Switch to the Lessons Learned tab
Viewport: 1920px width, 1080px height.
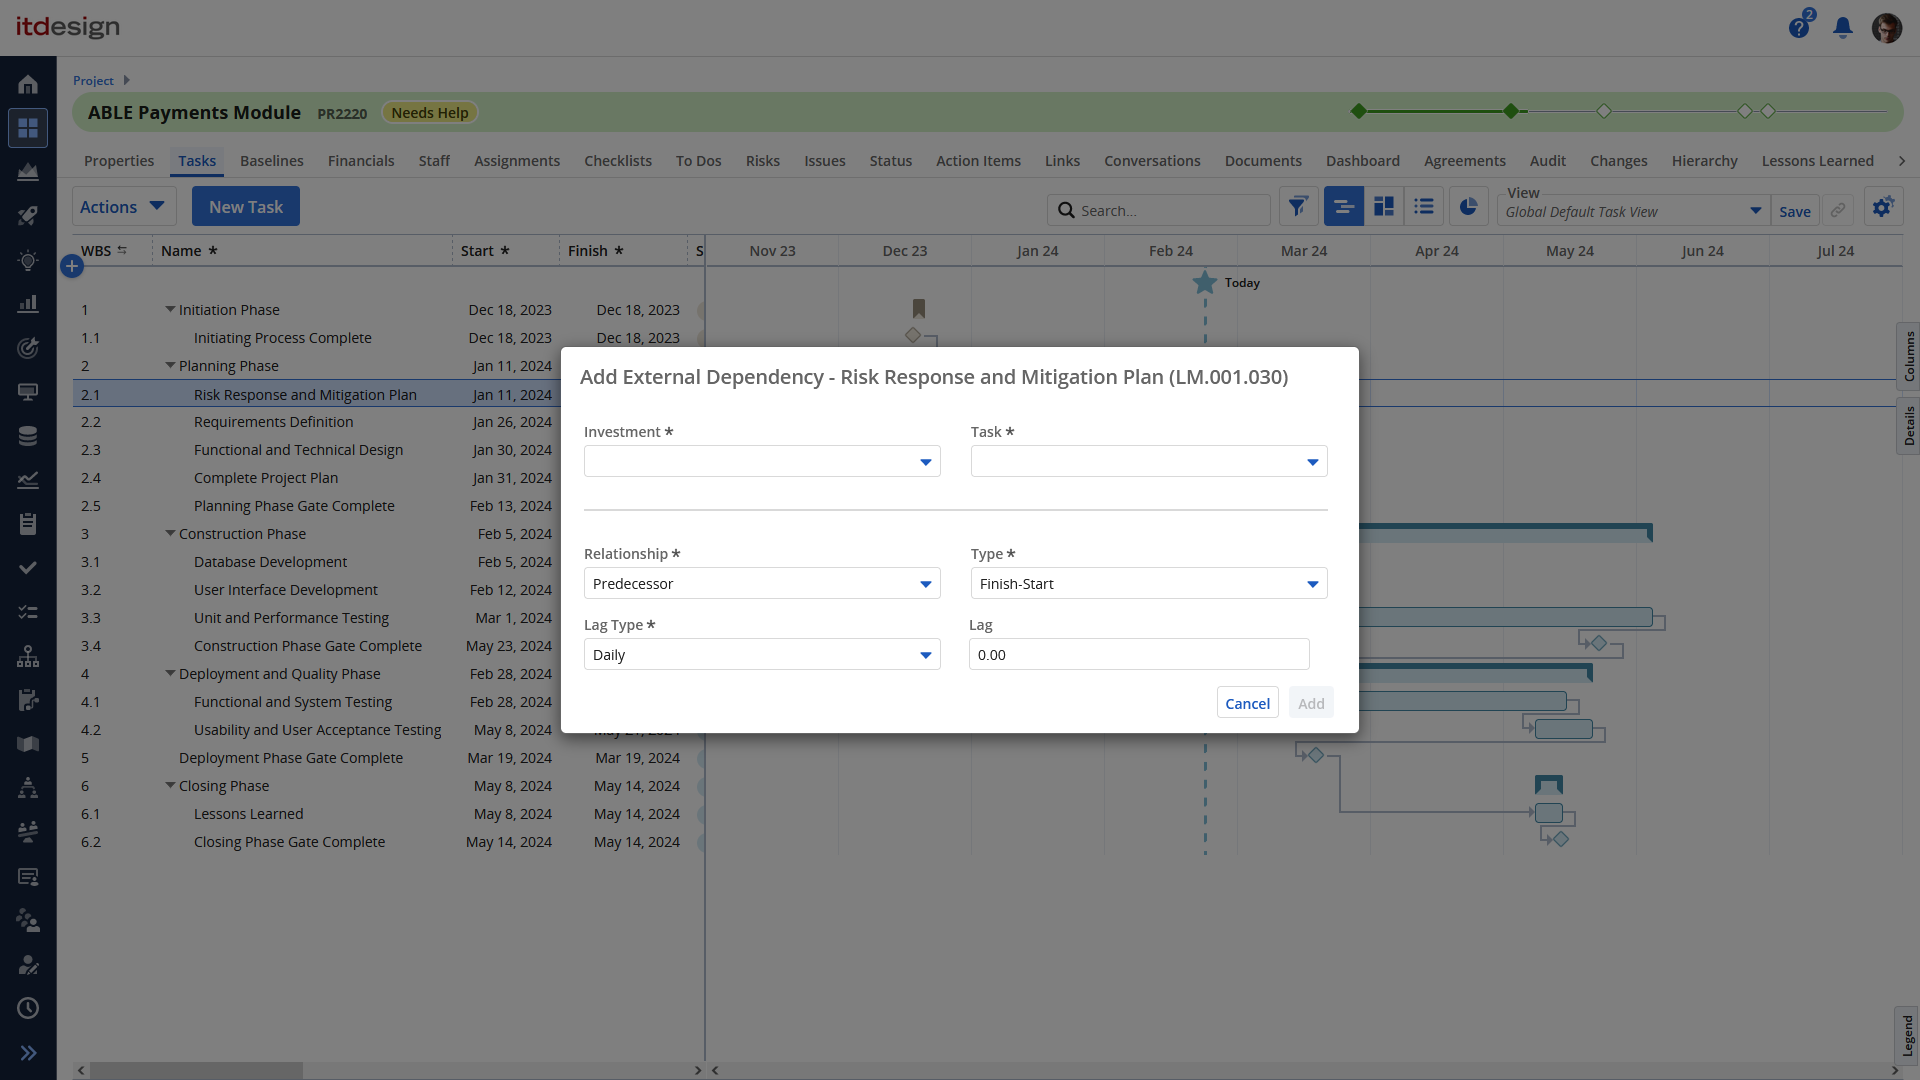coord(1817,161)
